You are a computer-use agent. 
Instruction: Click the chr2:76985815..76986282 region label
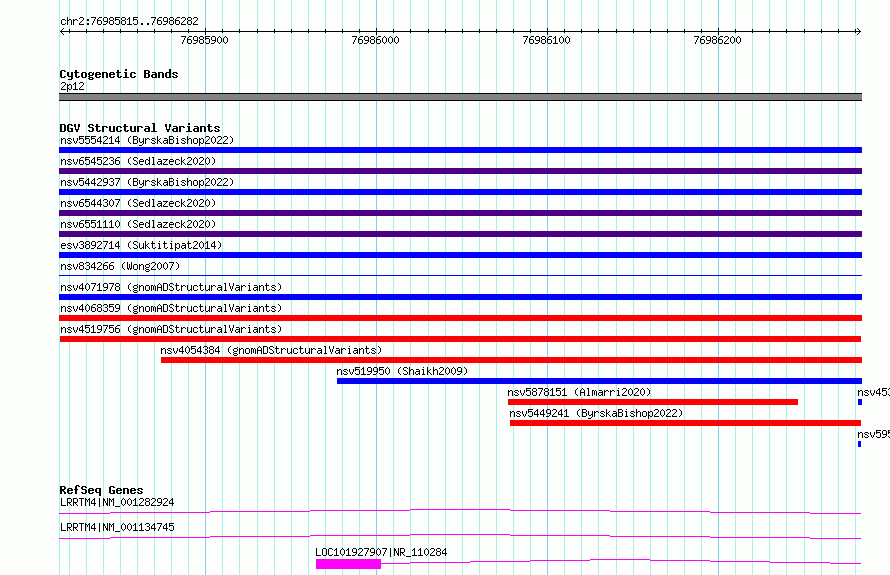pyautogui.click(x=129, y=21)
